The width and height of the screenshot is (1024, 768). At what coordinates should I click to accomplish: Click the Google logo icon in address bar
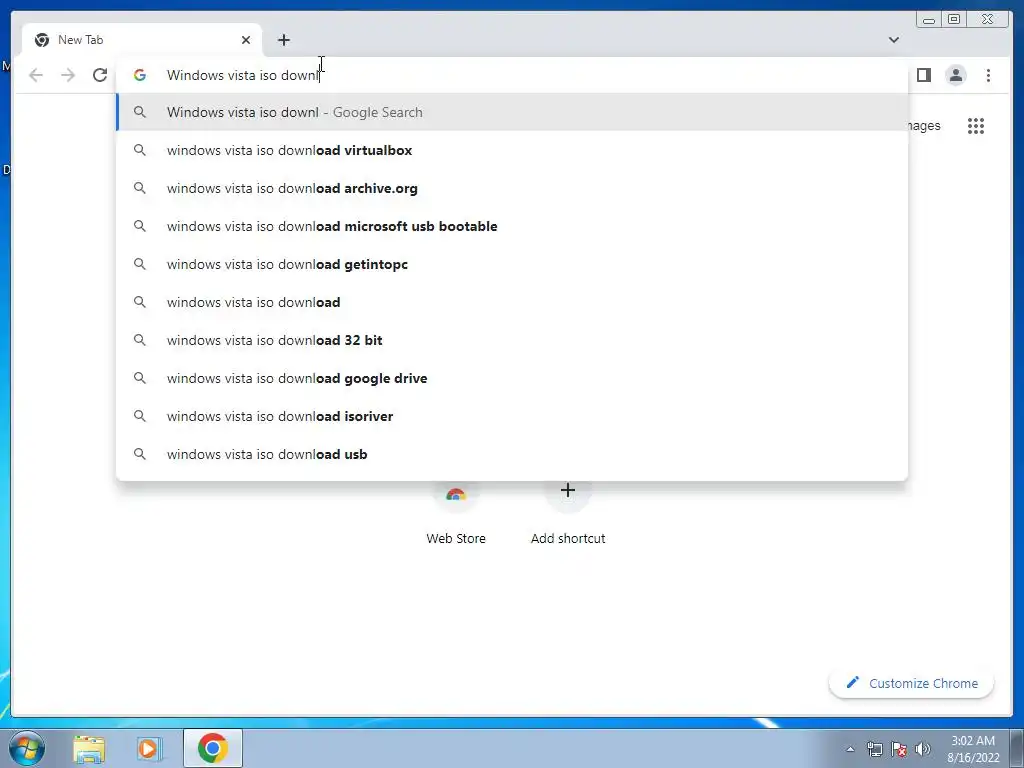[x=140, y=75]
